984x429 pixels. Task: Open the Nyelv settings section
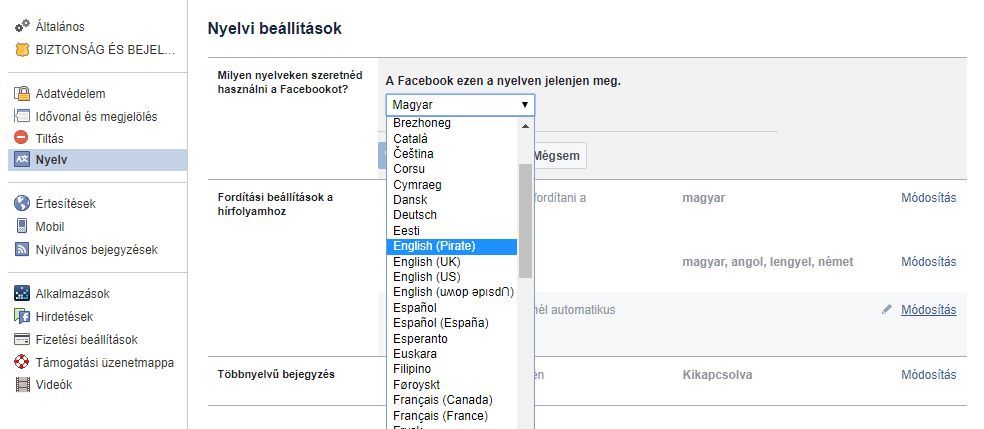point(51,160)
